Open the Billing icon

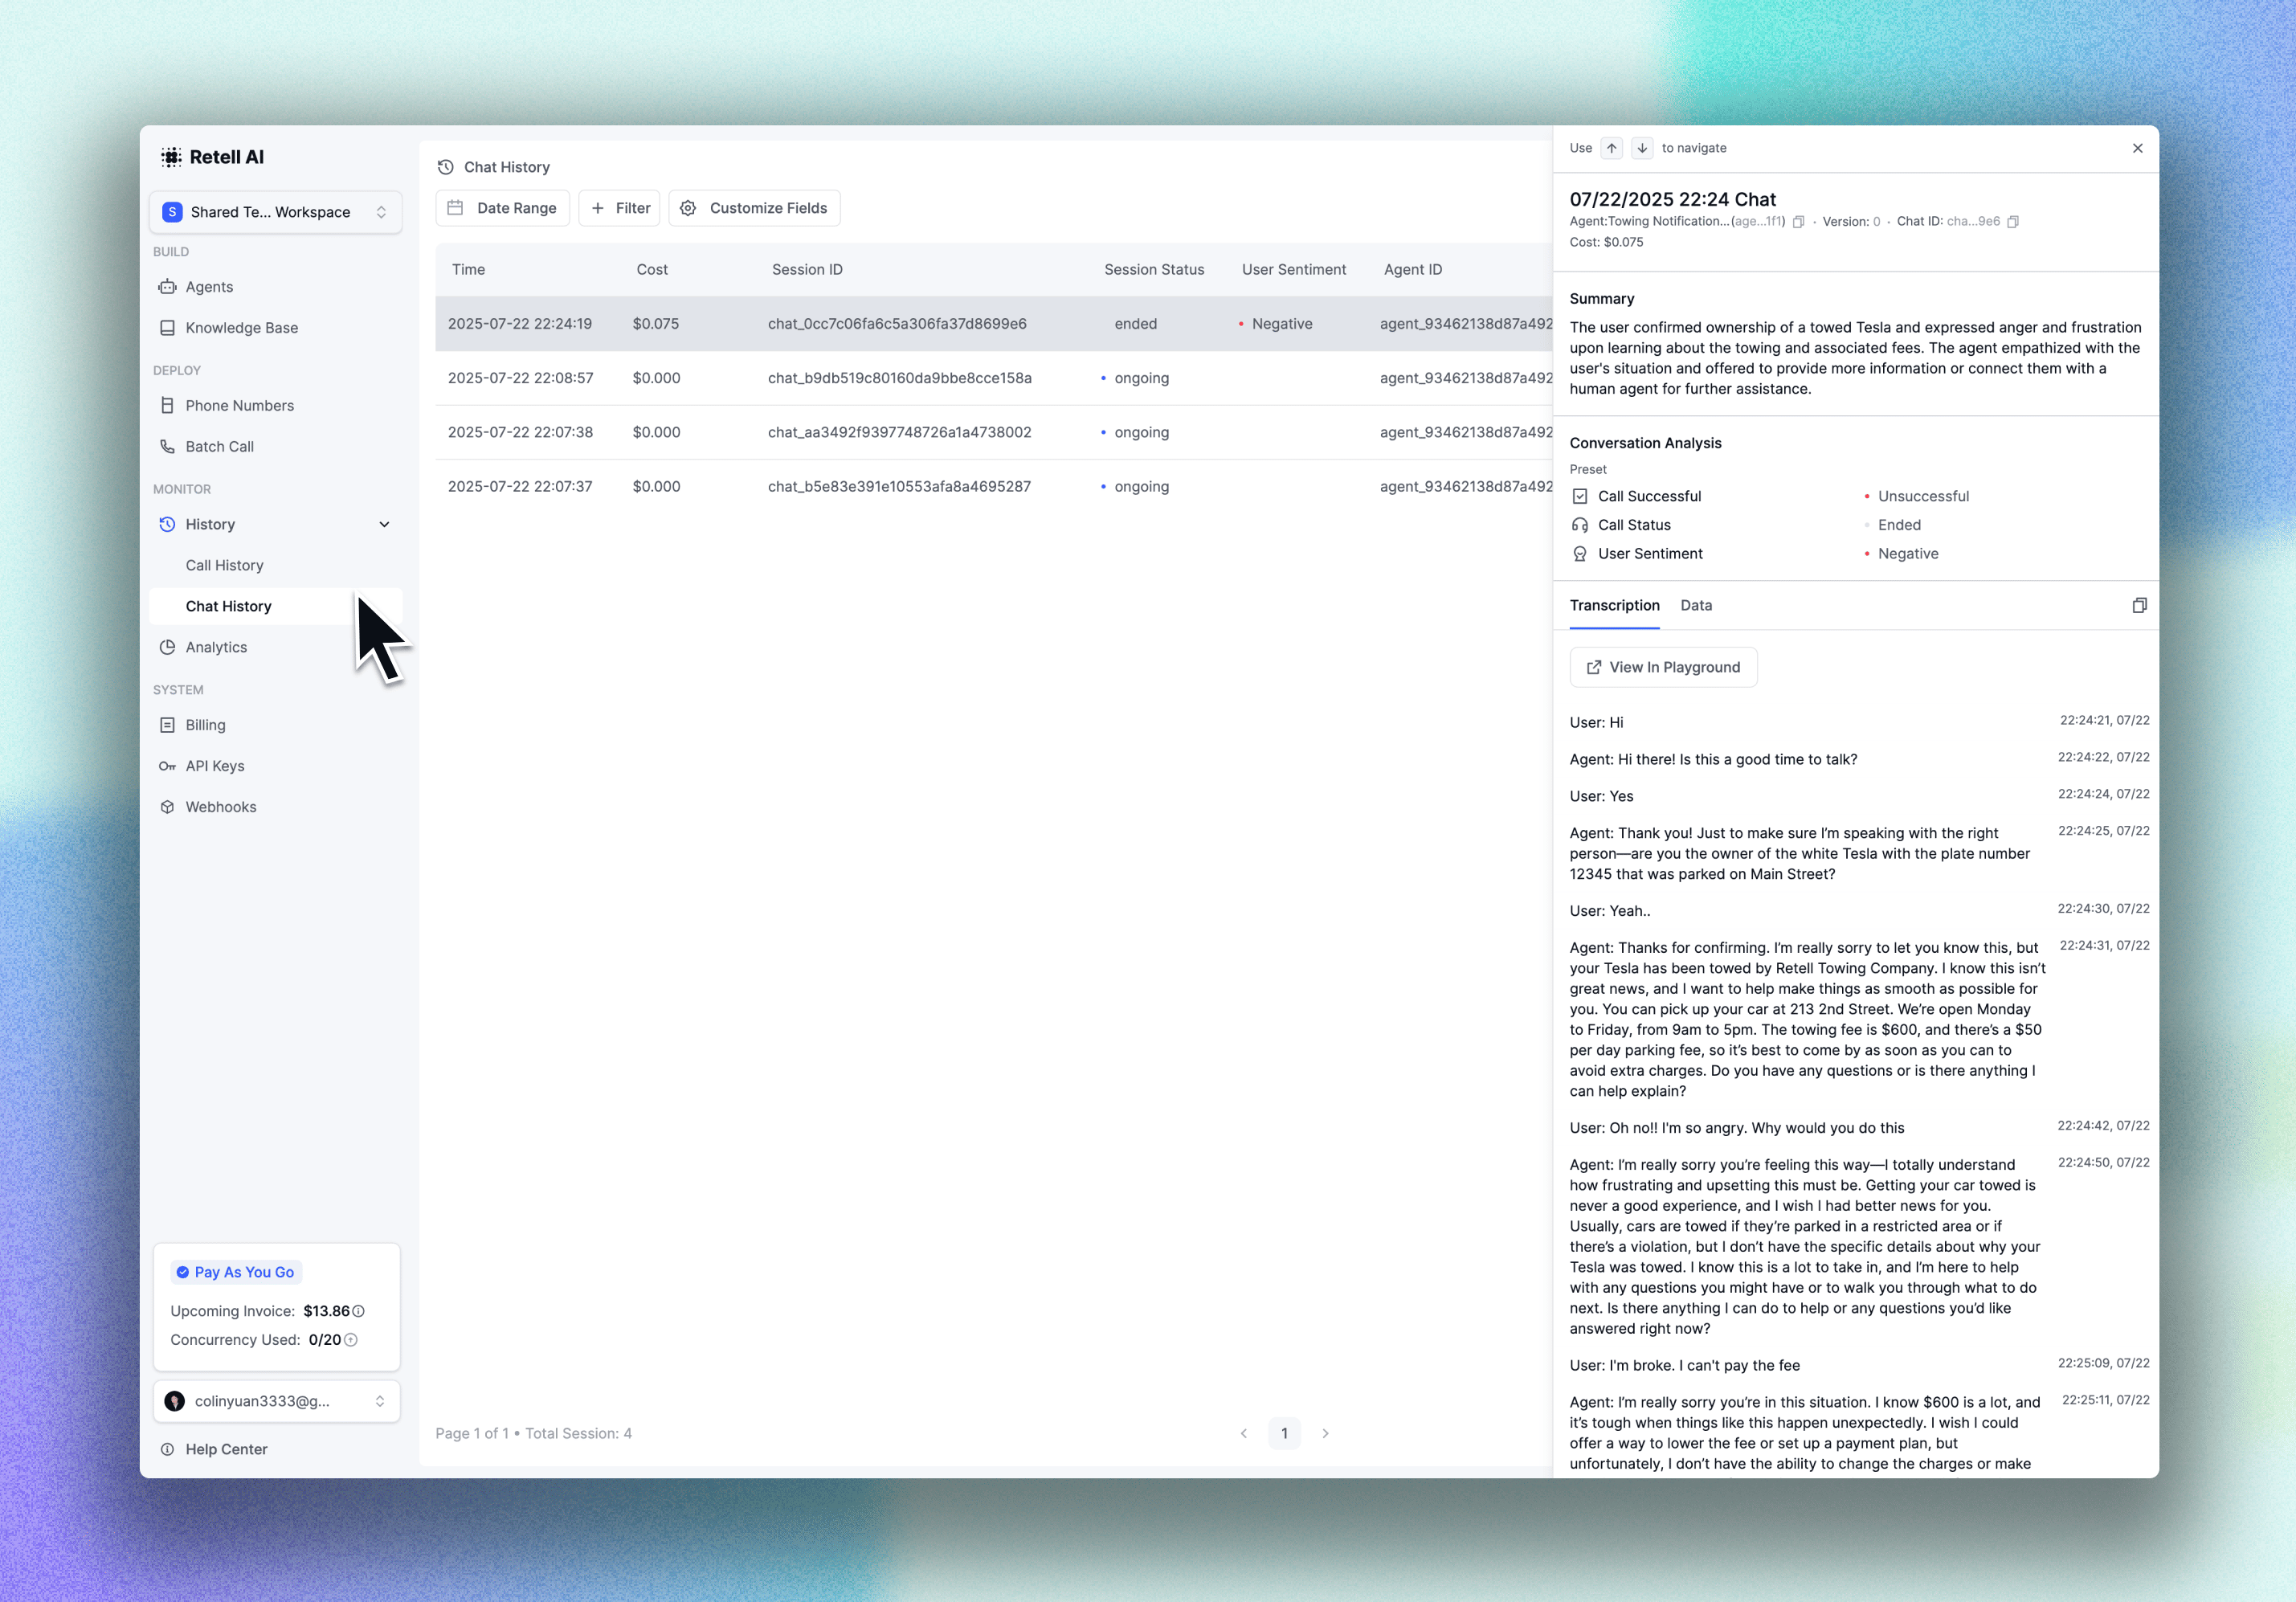167,726
